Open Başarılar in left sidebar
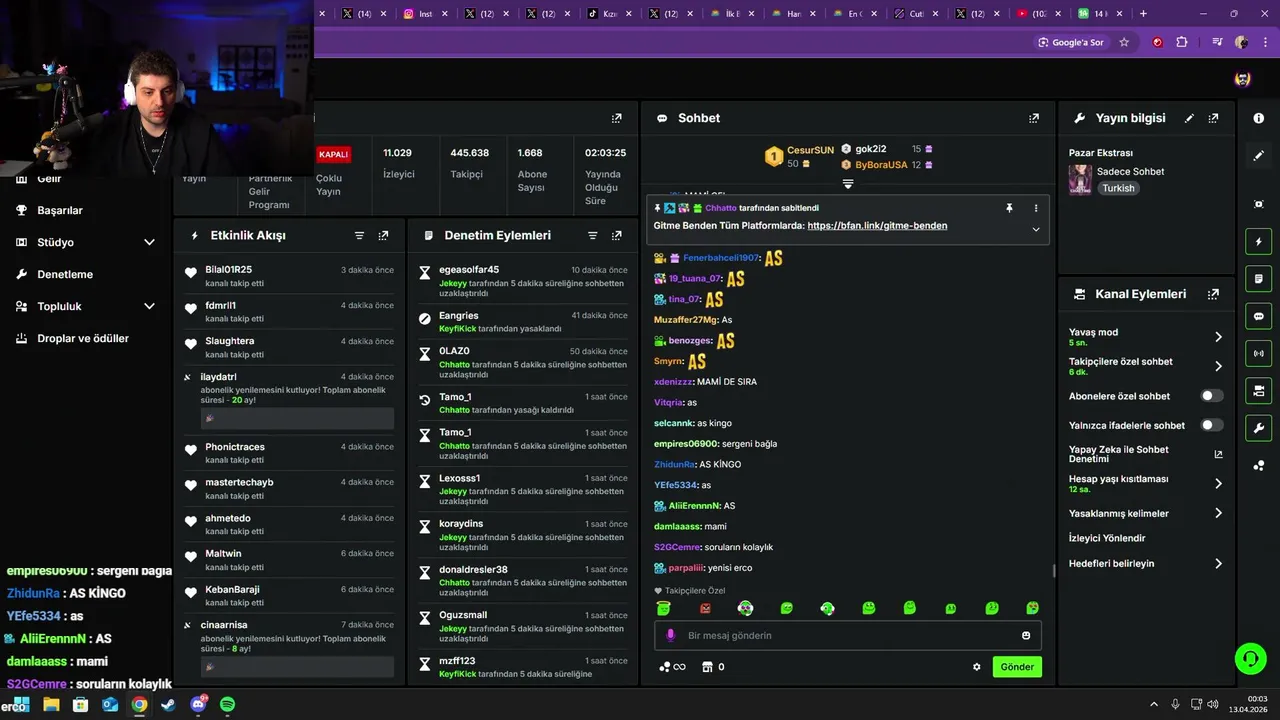Viewport: 1280px width, 720px height. point(60,210)
